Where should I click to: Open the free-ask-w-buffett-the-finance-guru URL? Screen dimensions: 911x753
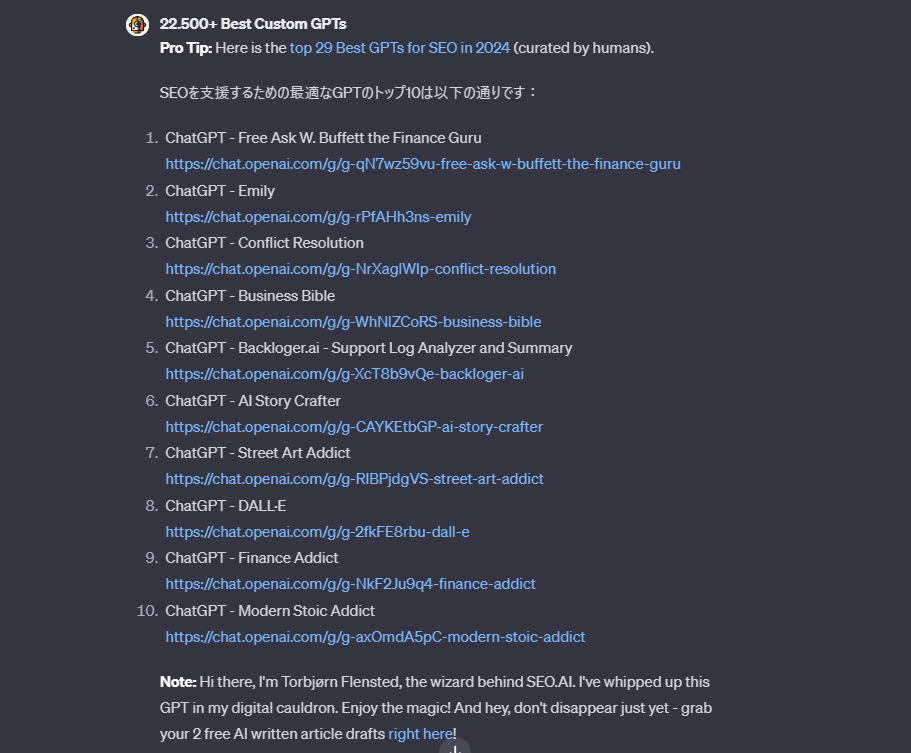tap(423, 164)
